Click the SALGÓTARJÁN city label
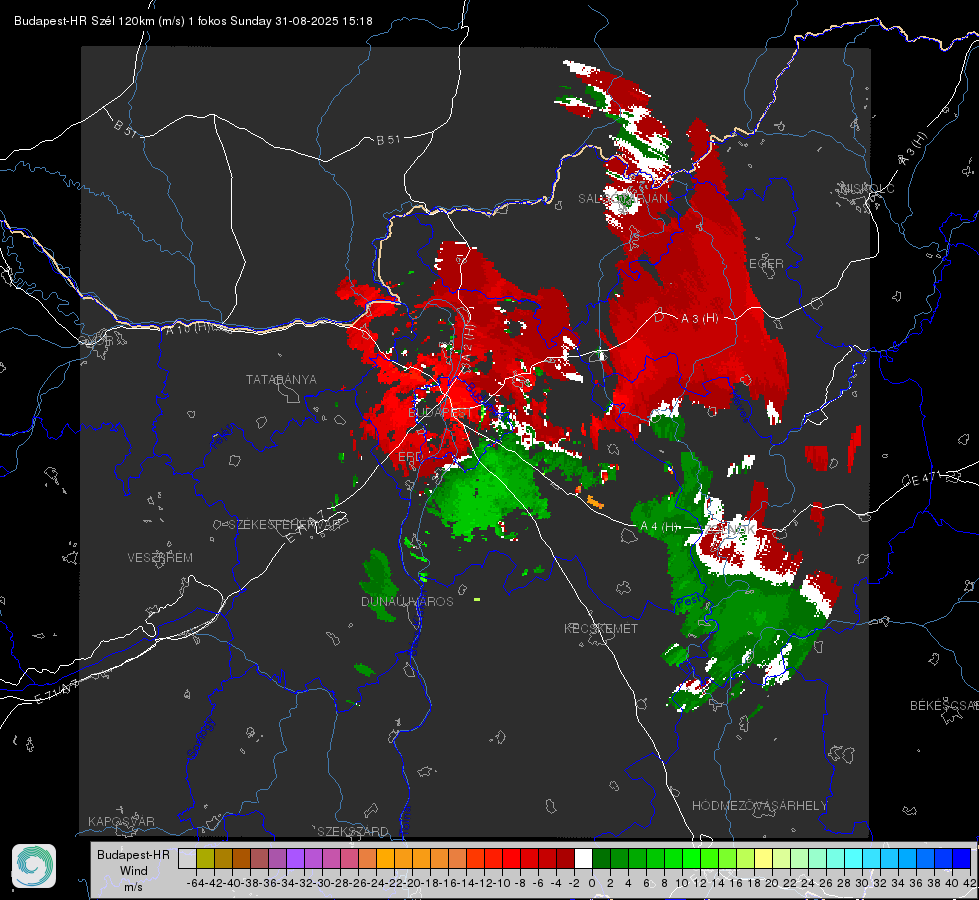 point(622,199)
